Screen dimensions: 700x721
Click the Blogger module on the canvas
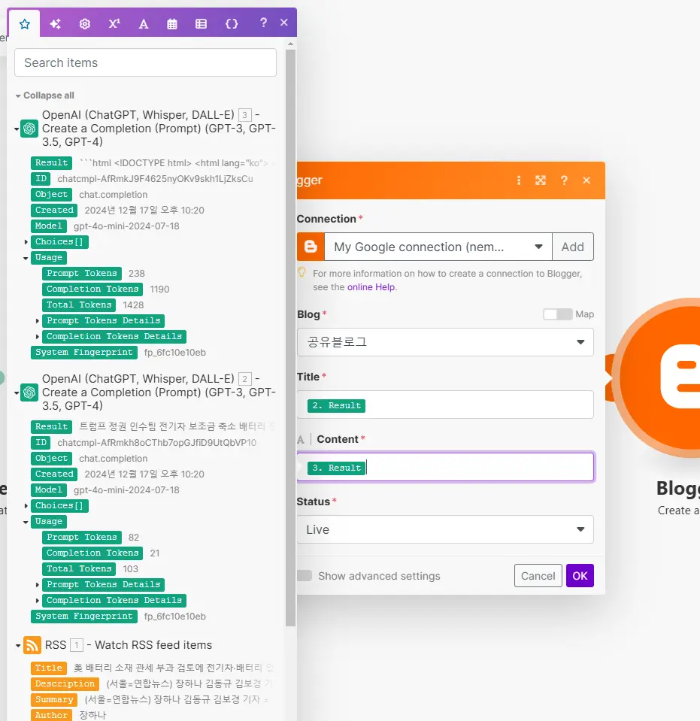[658, 377]
